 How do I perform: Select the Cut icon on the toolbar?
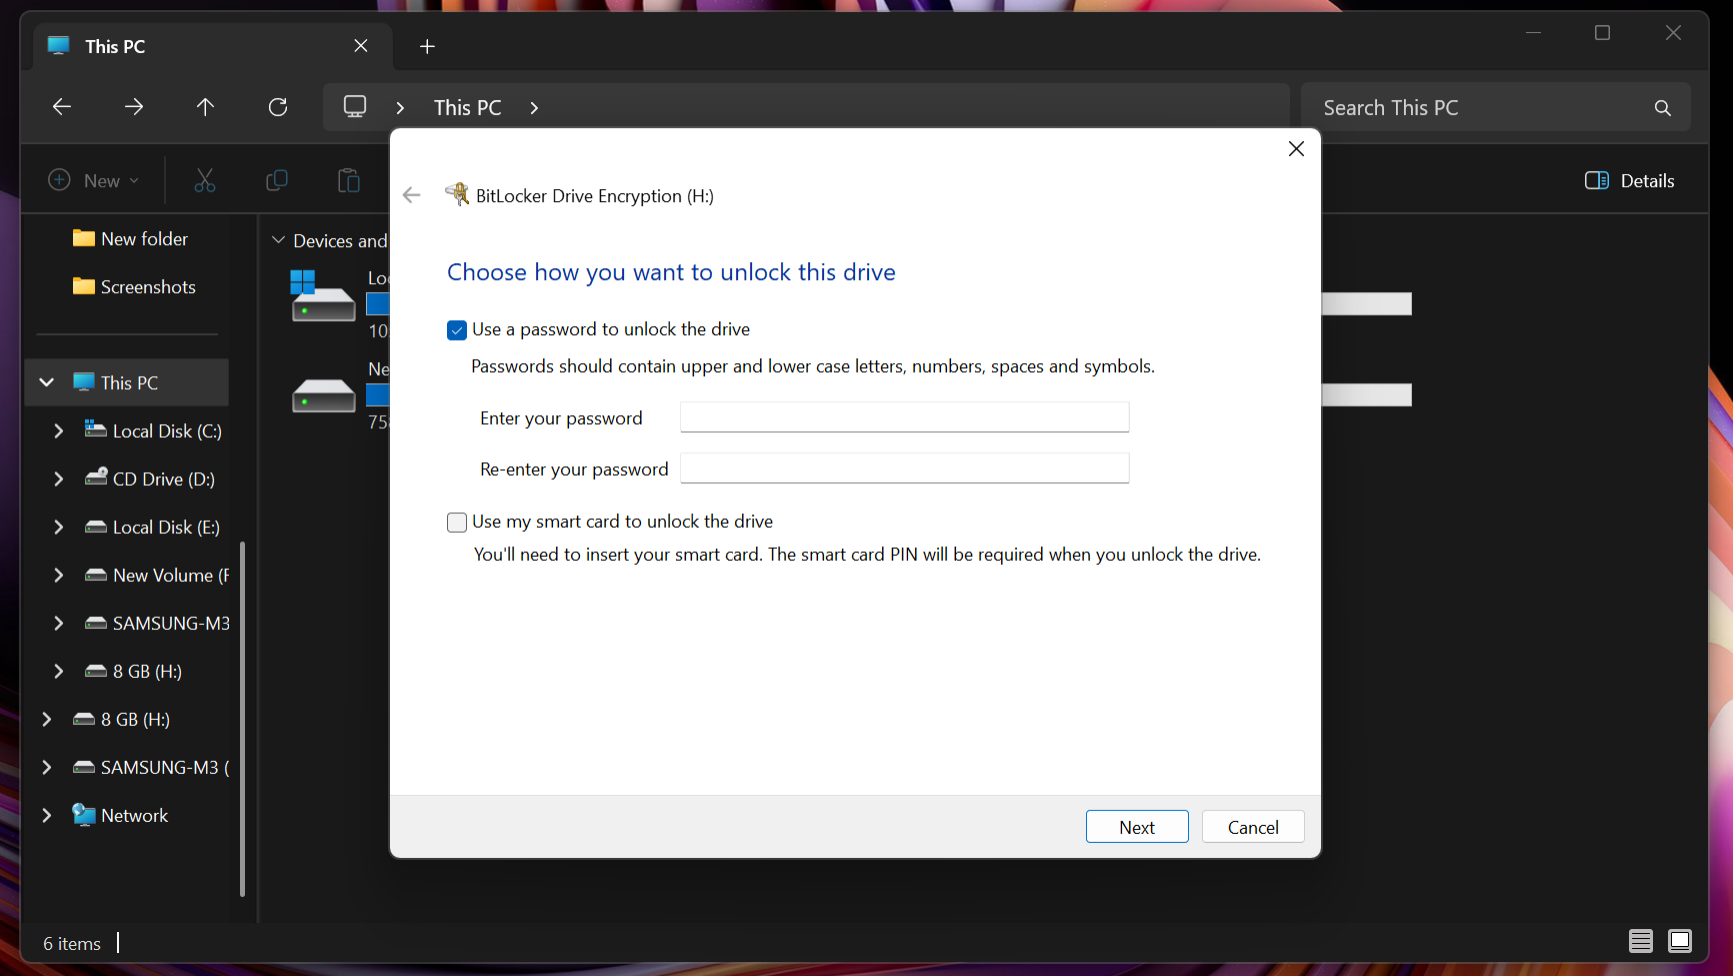click(204, 180)
